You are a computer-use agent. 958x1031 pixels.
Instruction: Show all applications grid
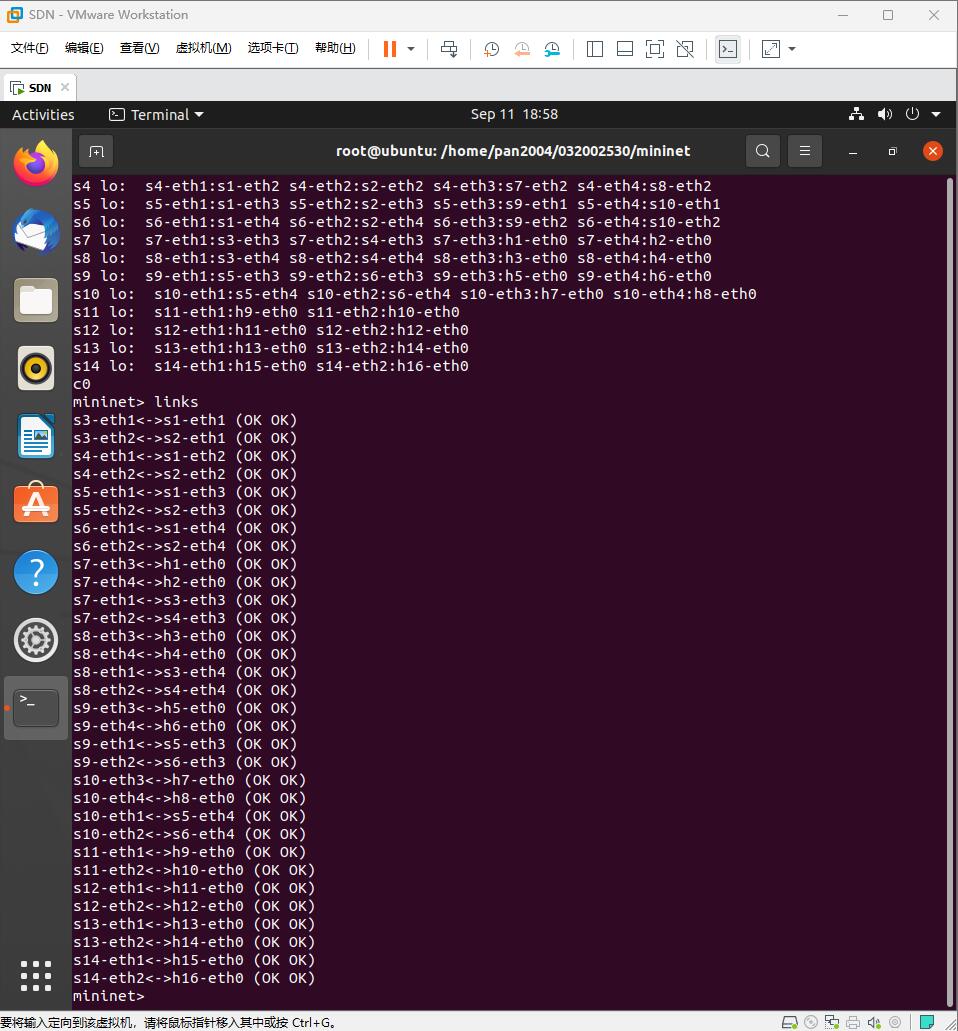[36, 976]
